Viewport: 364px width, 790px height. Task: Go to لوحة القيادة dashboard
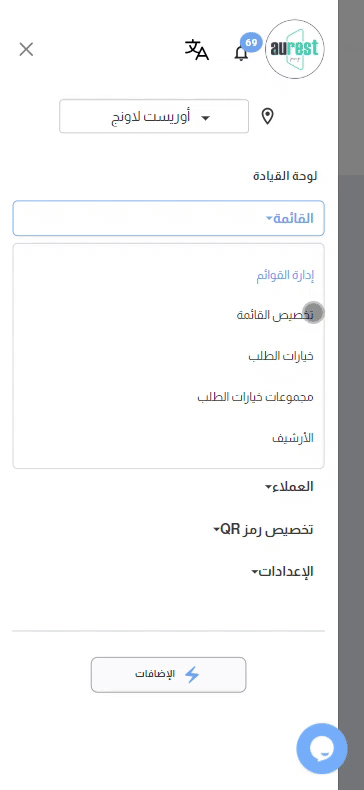[x=285, y=176]
